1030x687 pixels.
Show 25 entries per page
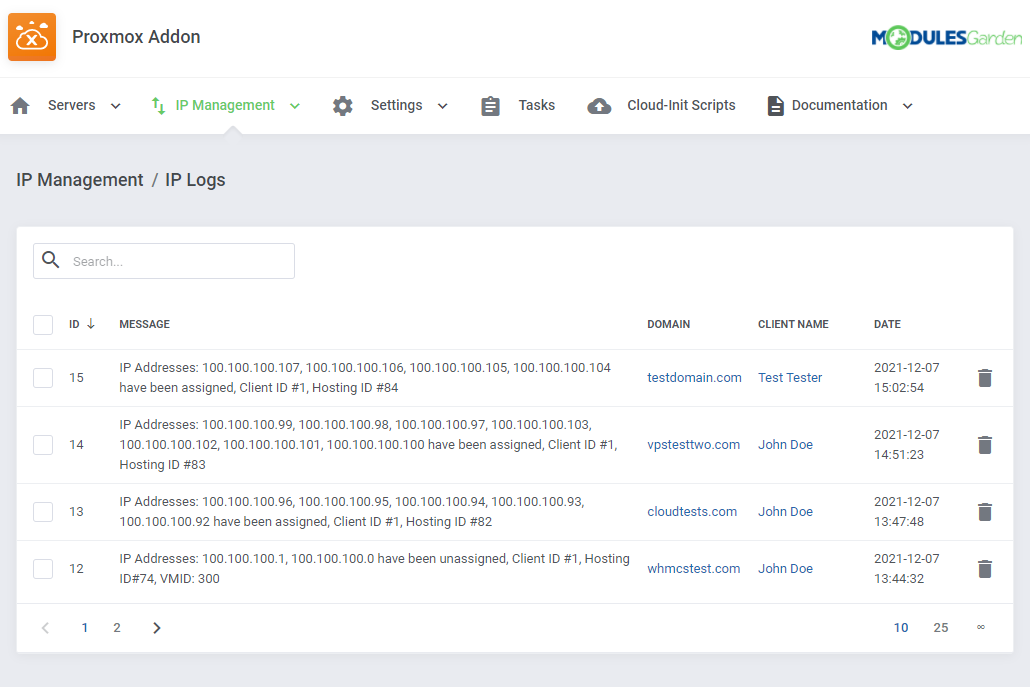point(941,628)
